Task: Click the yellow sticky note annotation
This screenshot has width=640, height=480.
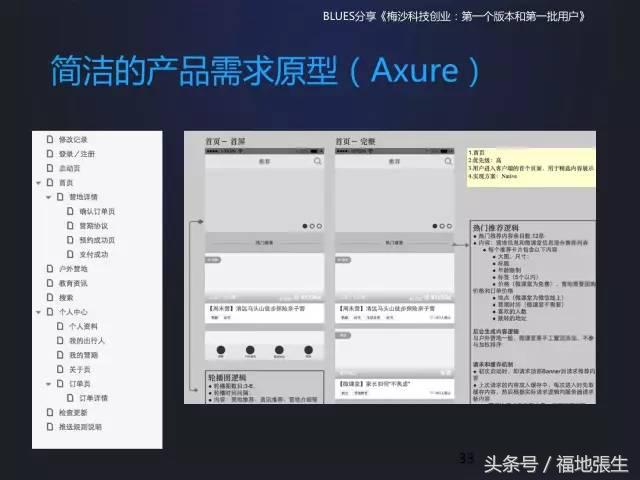Action: [531, 167]
